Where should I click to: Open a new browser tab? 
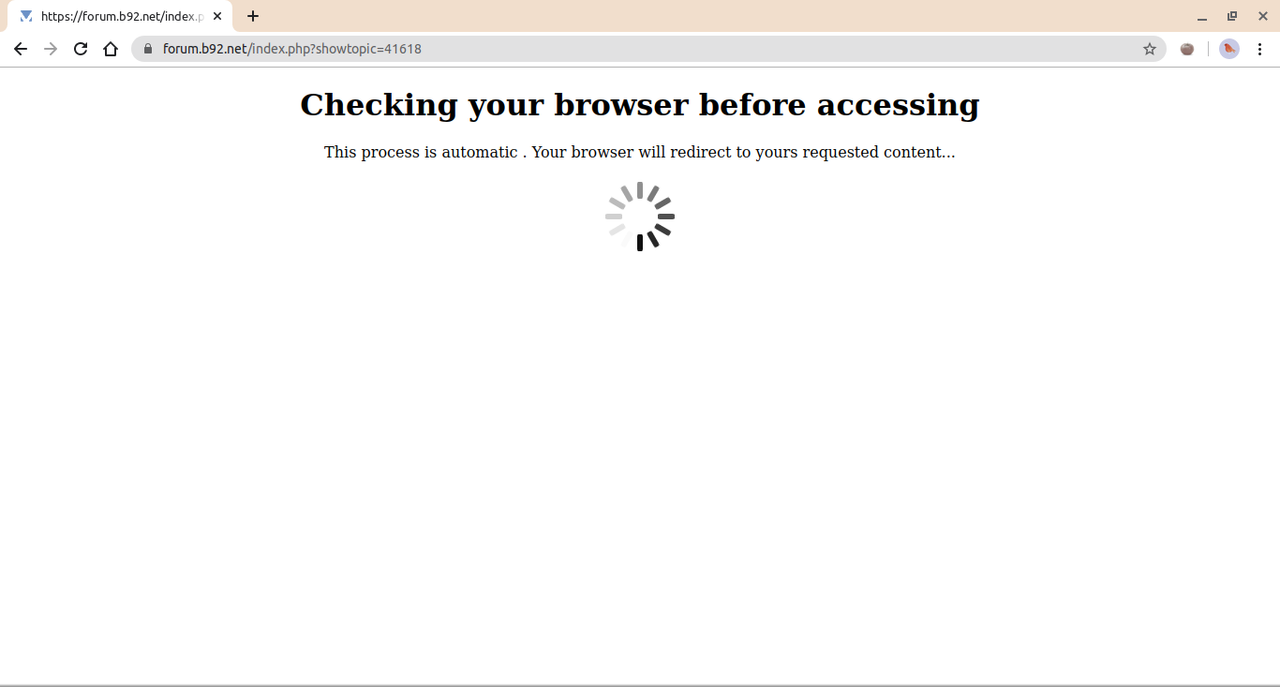pos(253,16)
